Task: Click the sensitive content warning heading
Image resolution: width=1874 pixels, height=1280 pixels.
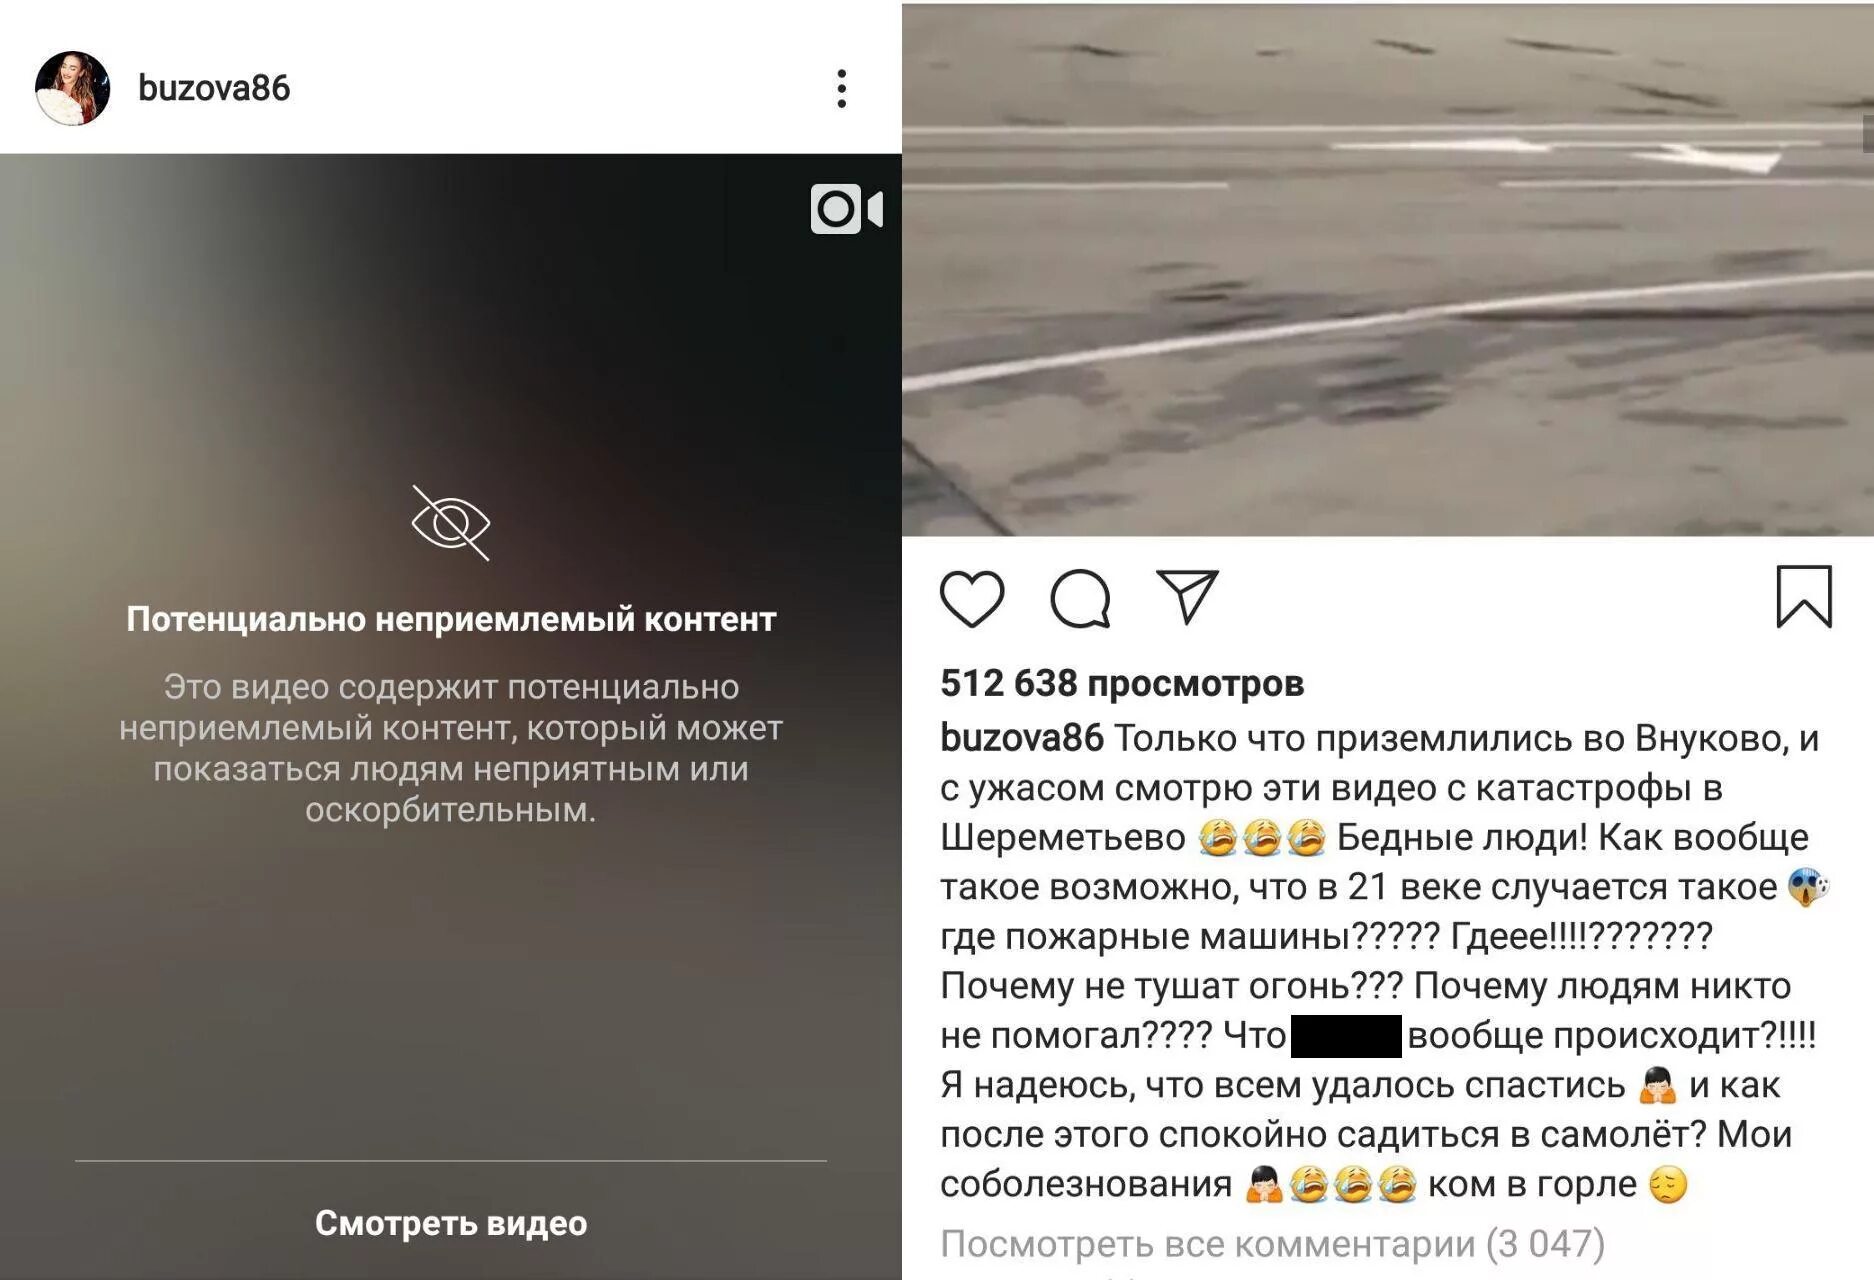Action: [451, 619]
